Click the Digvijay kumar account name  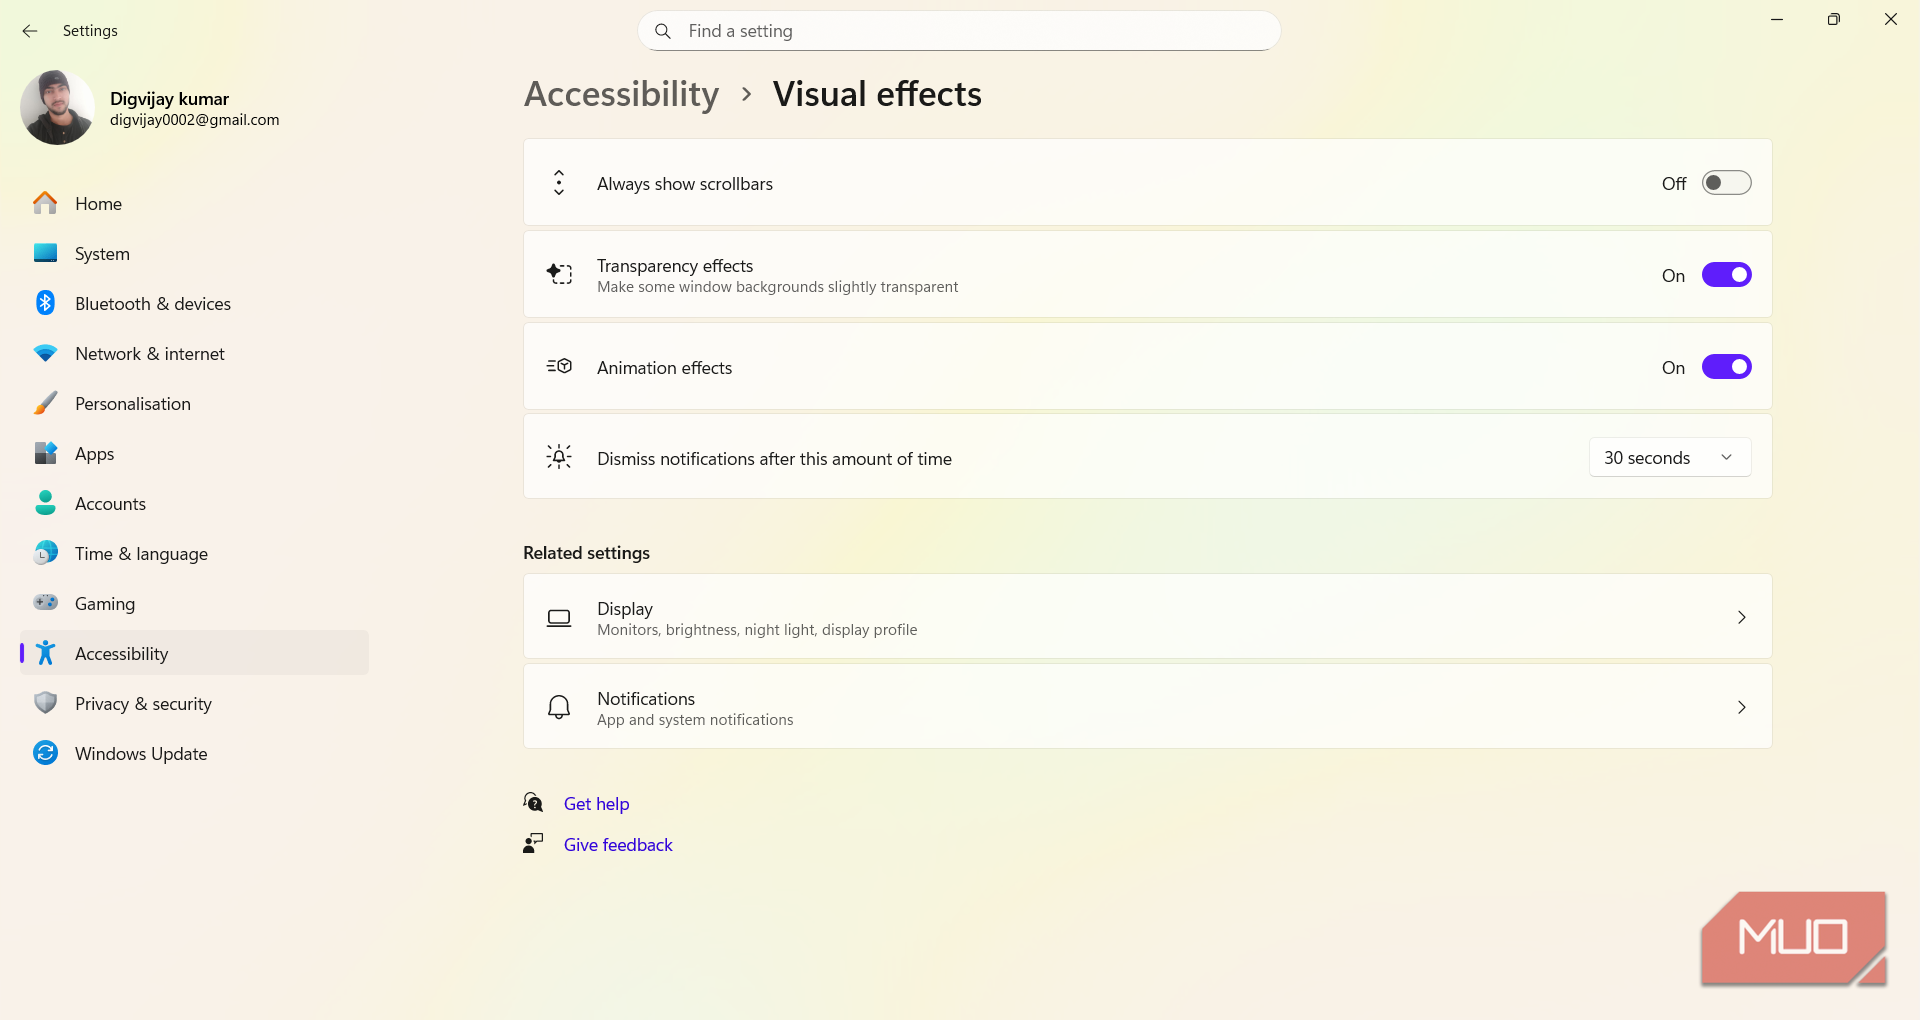pyautogui.click(x=169, y=98)
